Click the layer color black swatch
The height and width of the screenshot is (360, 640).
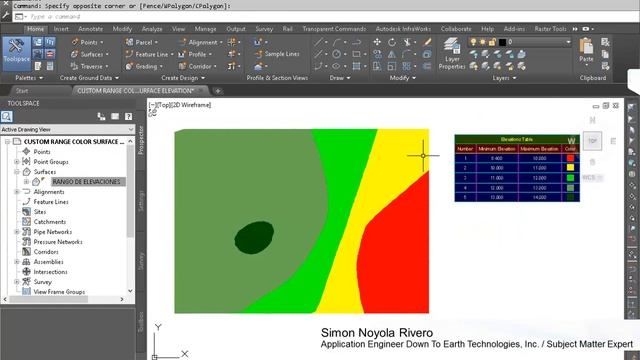point(502,42)
